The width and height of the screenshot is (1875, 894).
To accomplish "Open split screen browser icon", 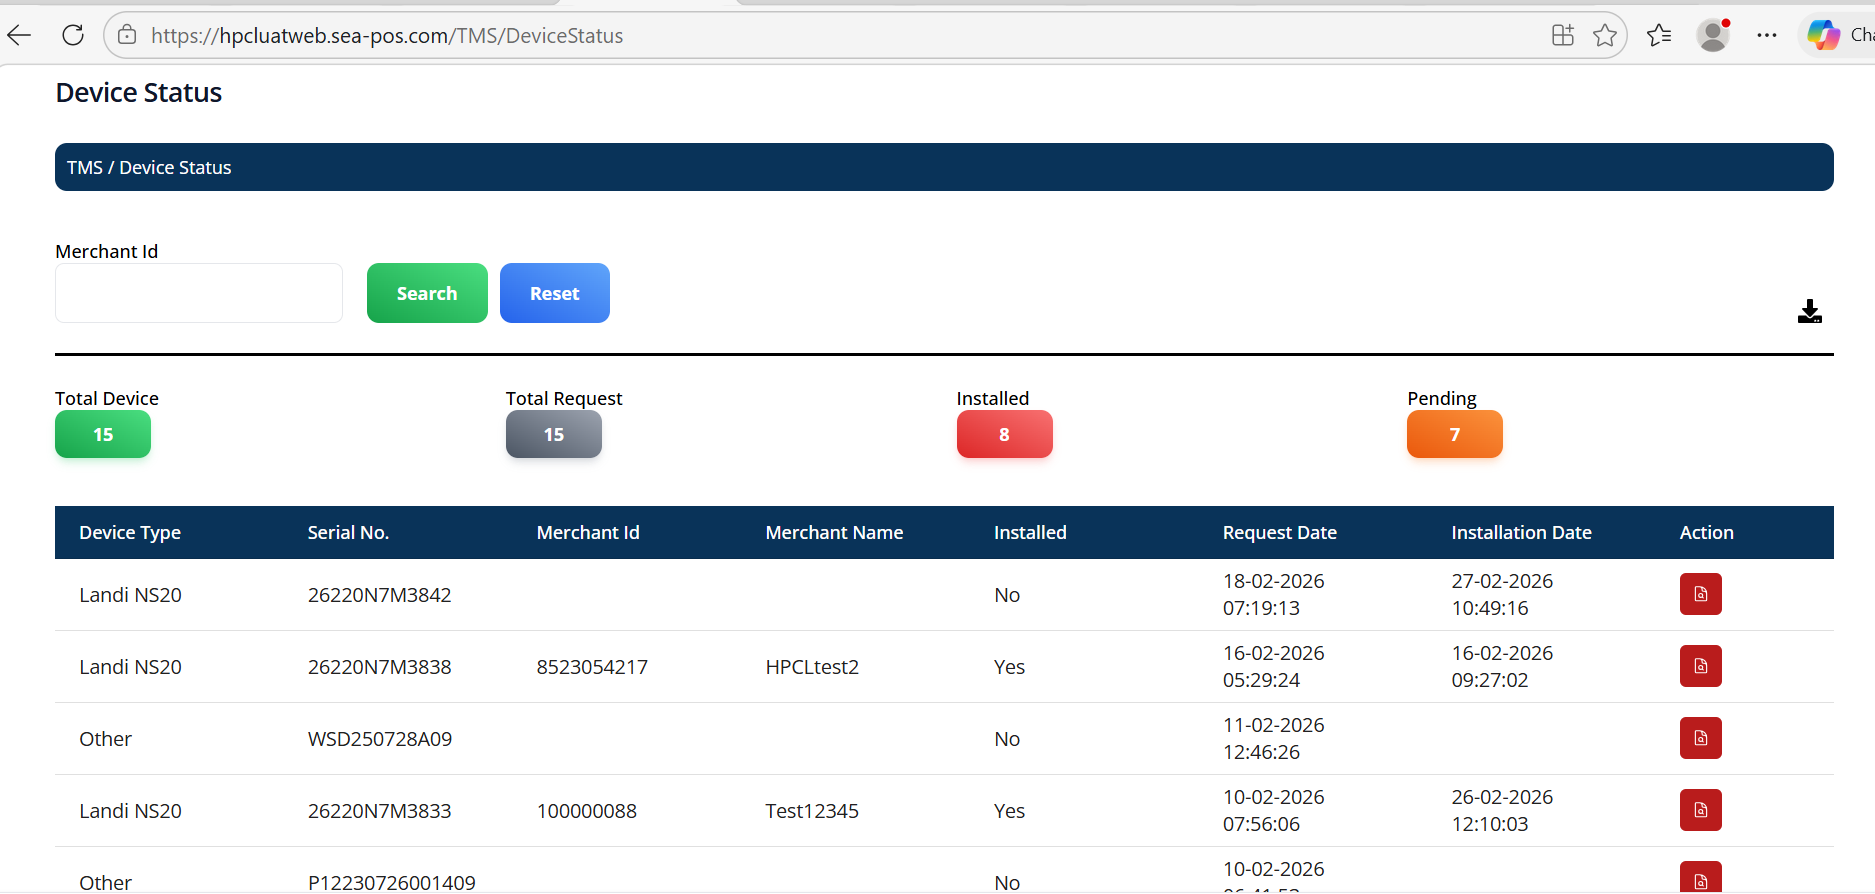I will (x=1562, y=36).
